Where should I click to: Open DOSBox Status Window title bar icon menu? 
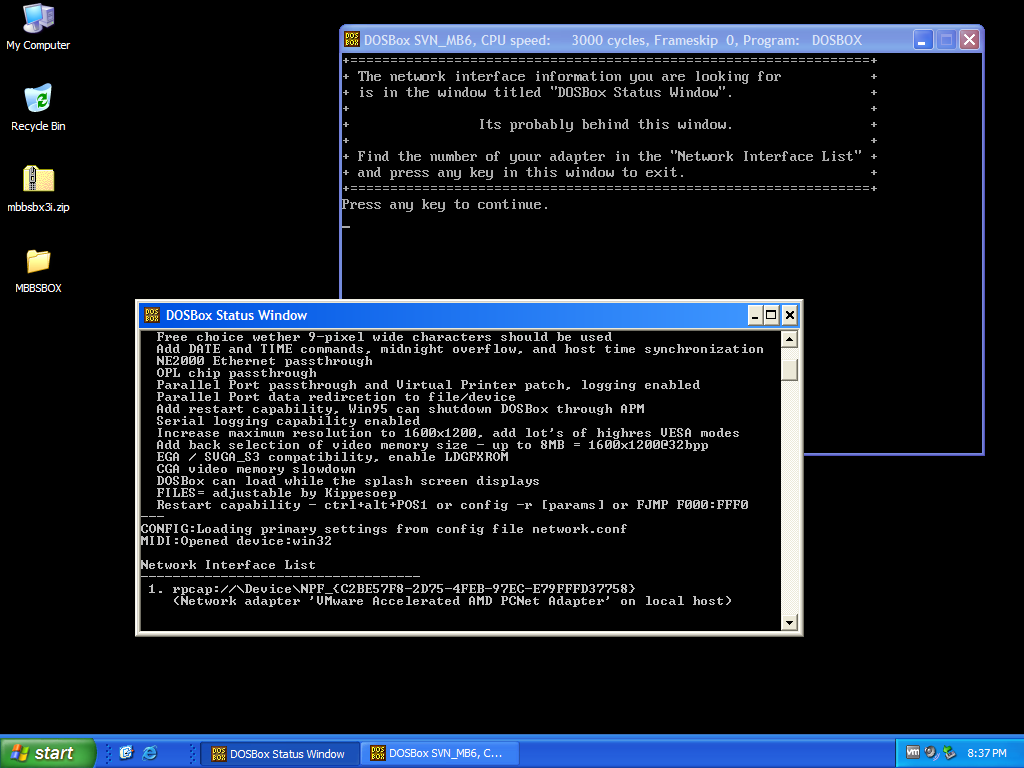pyautogui.click(x=151, y=315)
